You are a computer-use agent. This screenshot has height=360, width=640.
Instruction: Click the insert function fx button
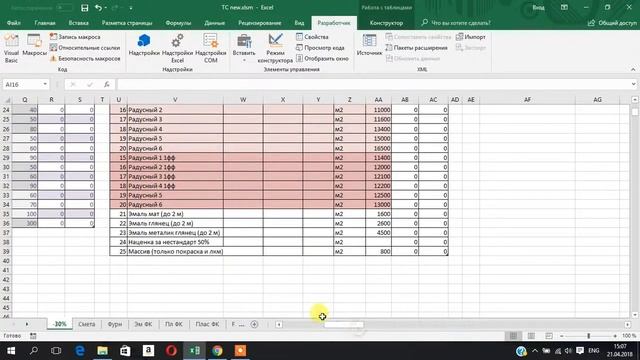click(107, 84)
